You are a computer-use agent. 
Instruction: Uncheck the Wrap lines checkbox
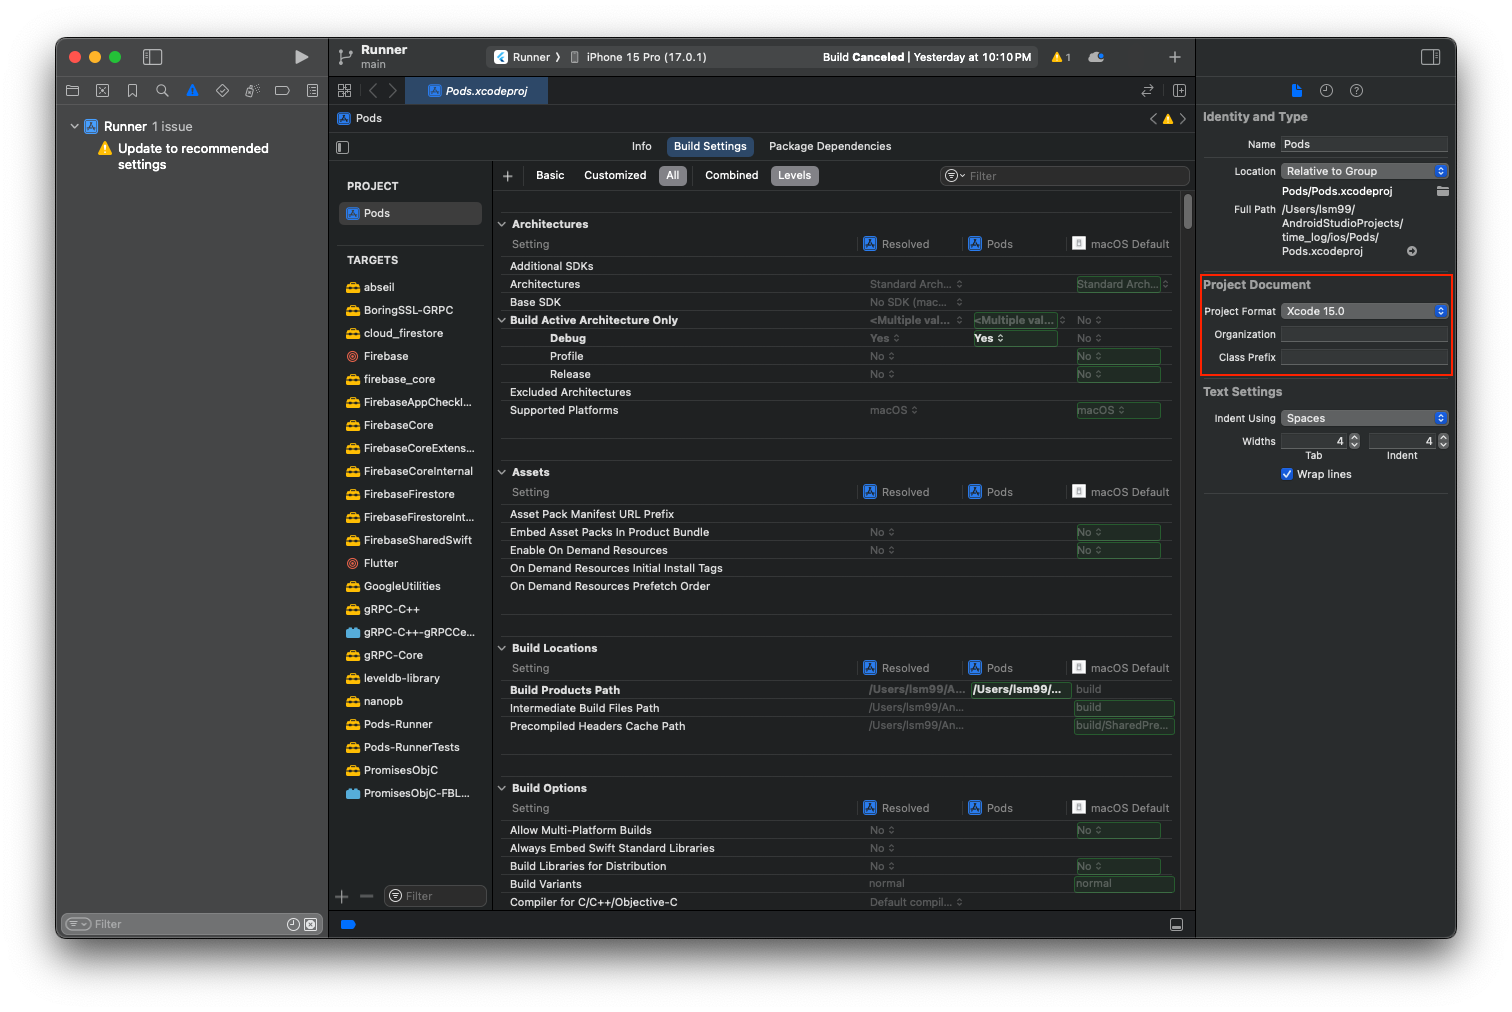[1287, 474]
